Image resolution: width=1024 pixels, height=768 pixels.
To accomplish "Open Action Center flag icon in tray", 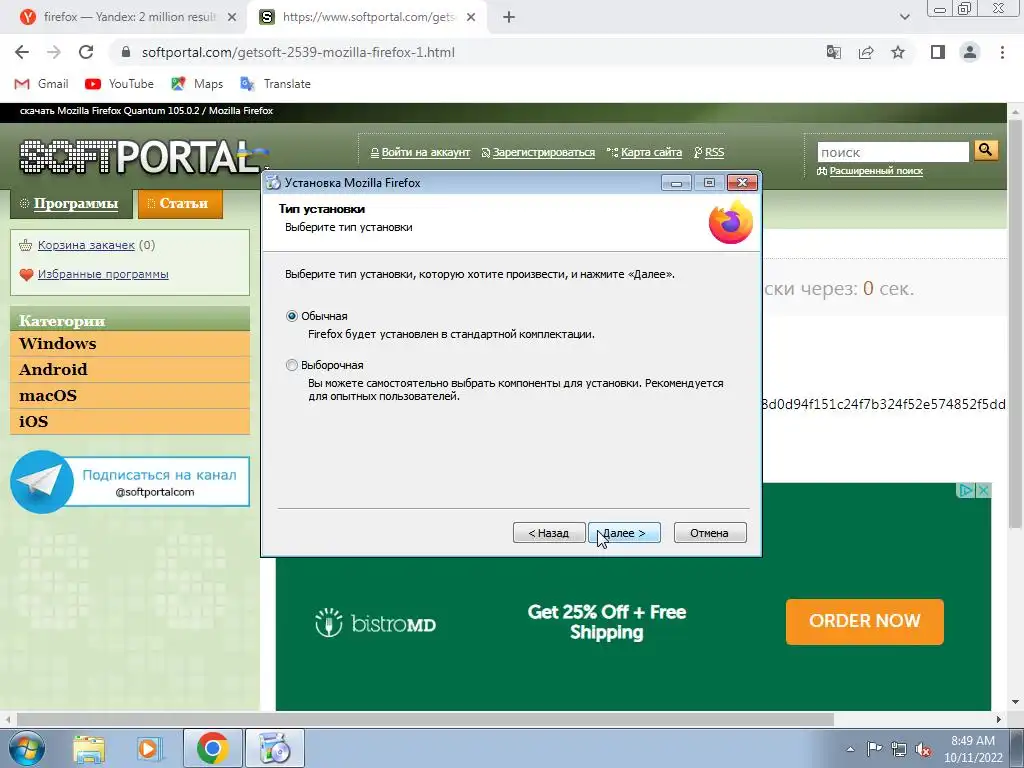I will (874, 749).
